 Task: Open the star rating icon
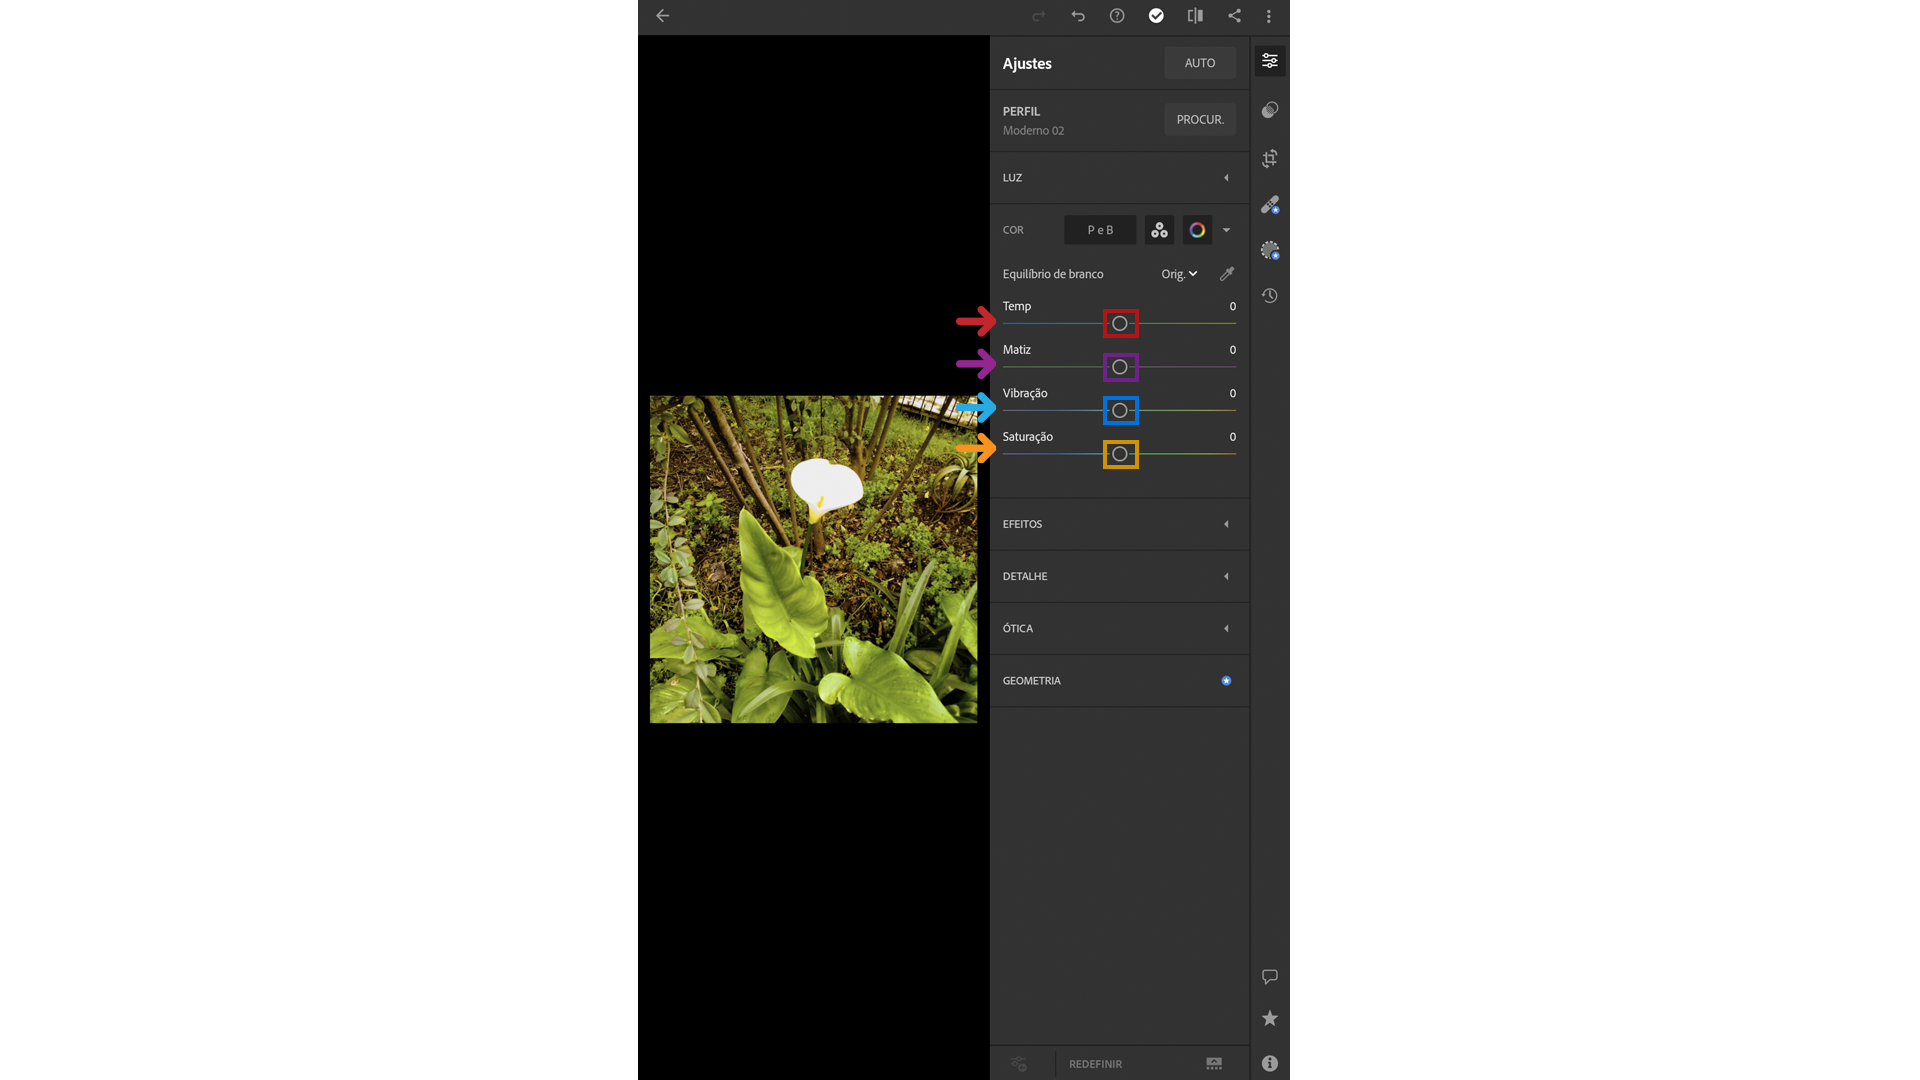(1270, 1018)
